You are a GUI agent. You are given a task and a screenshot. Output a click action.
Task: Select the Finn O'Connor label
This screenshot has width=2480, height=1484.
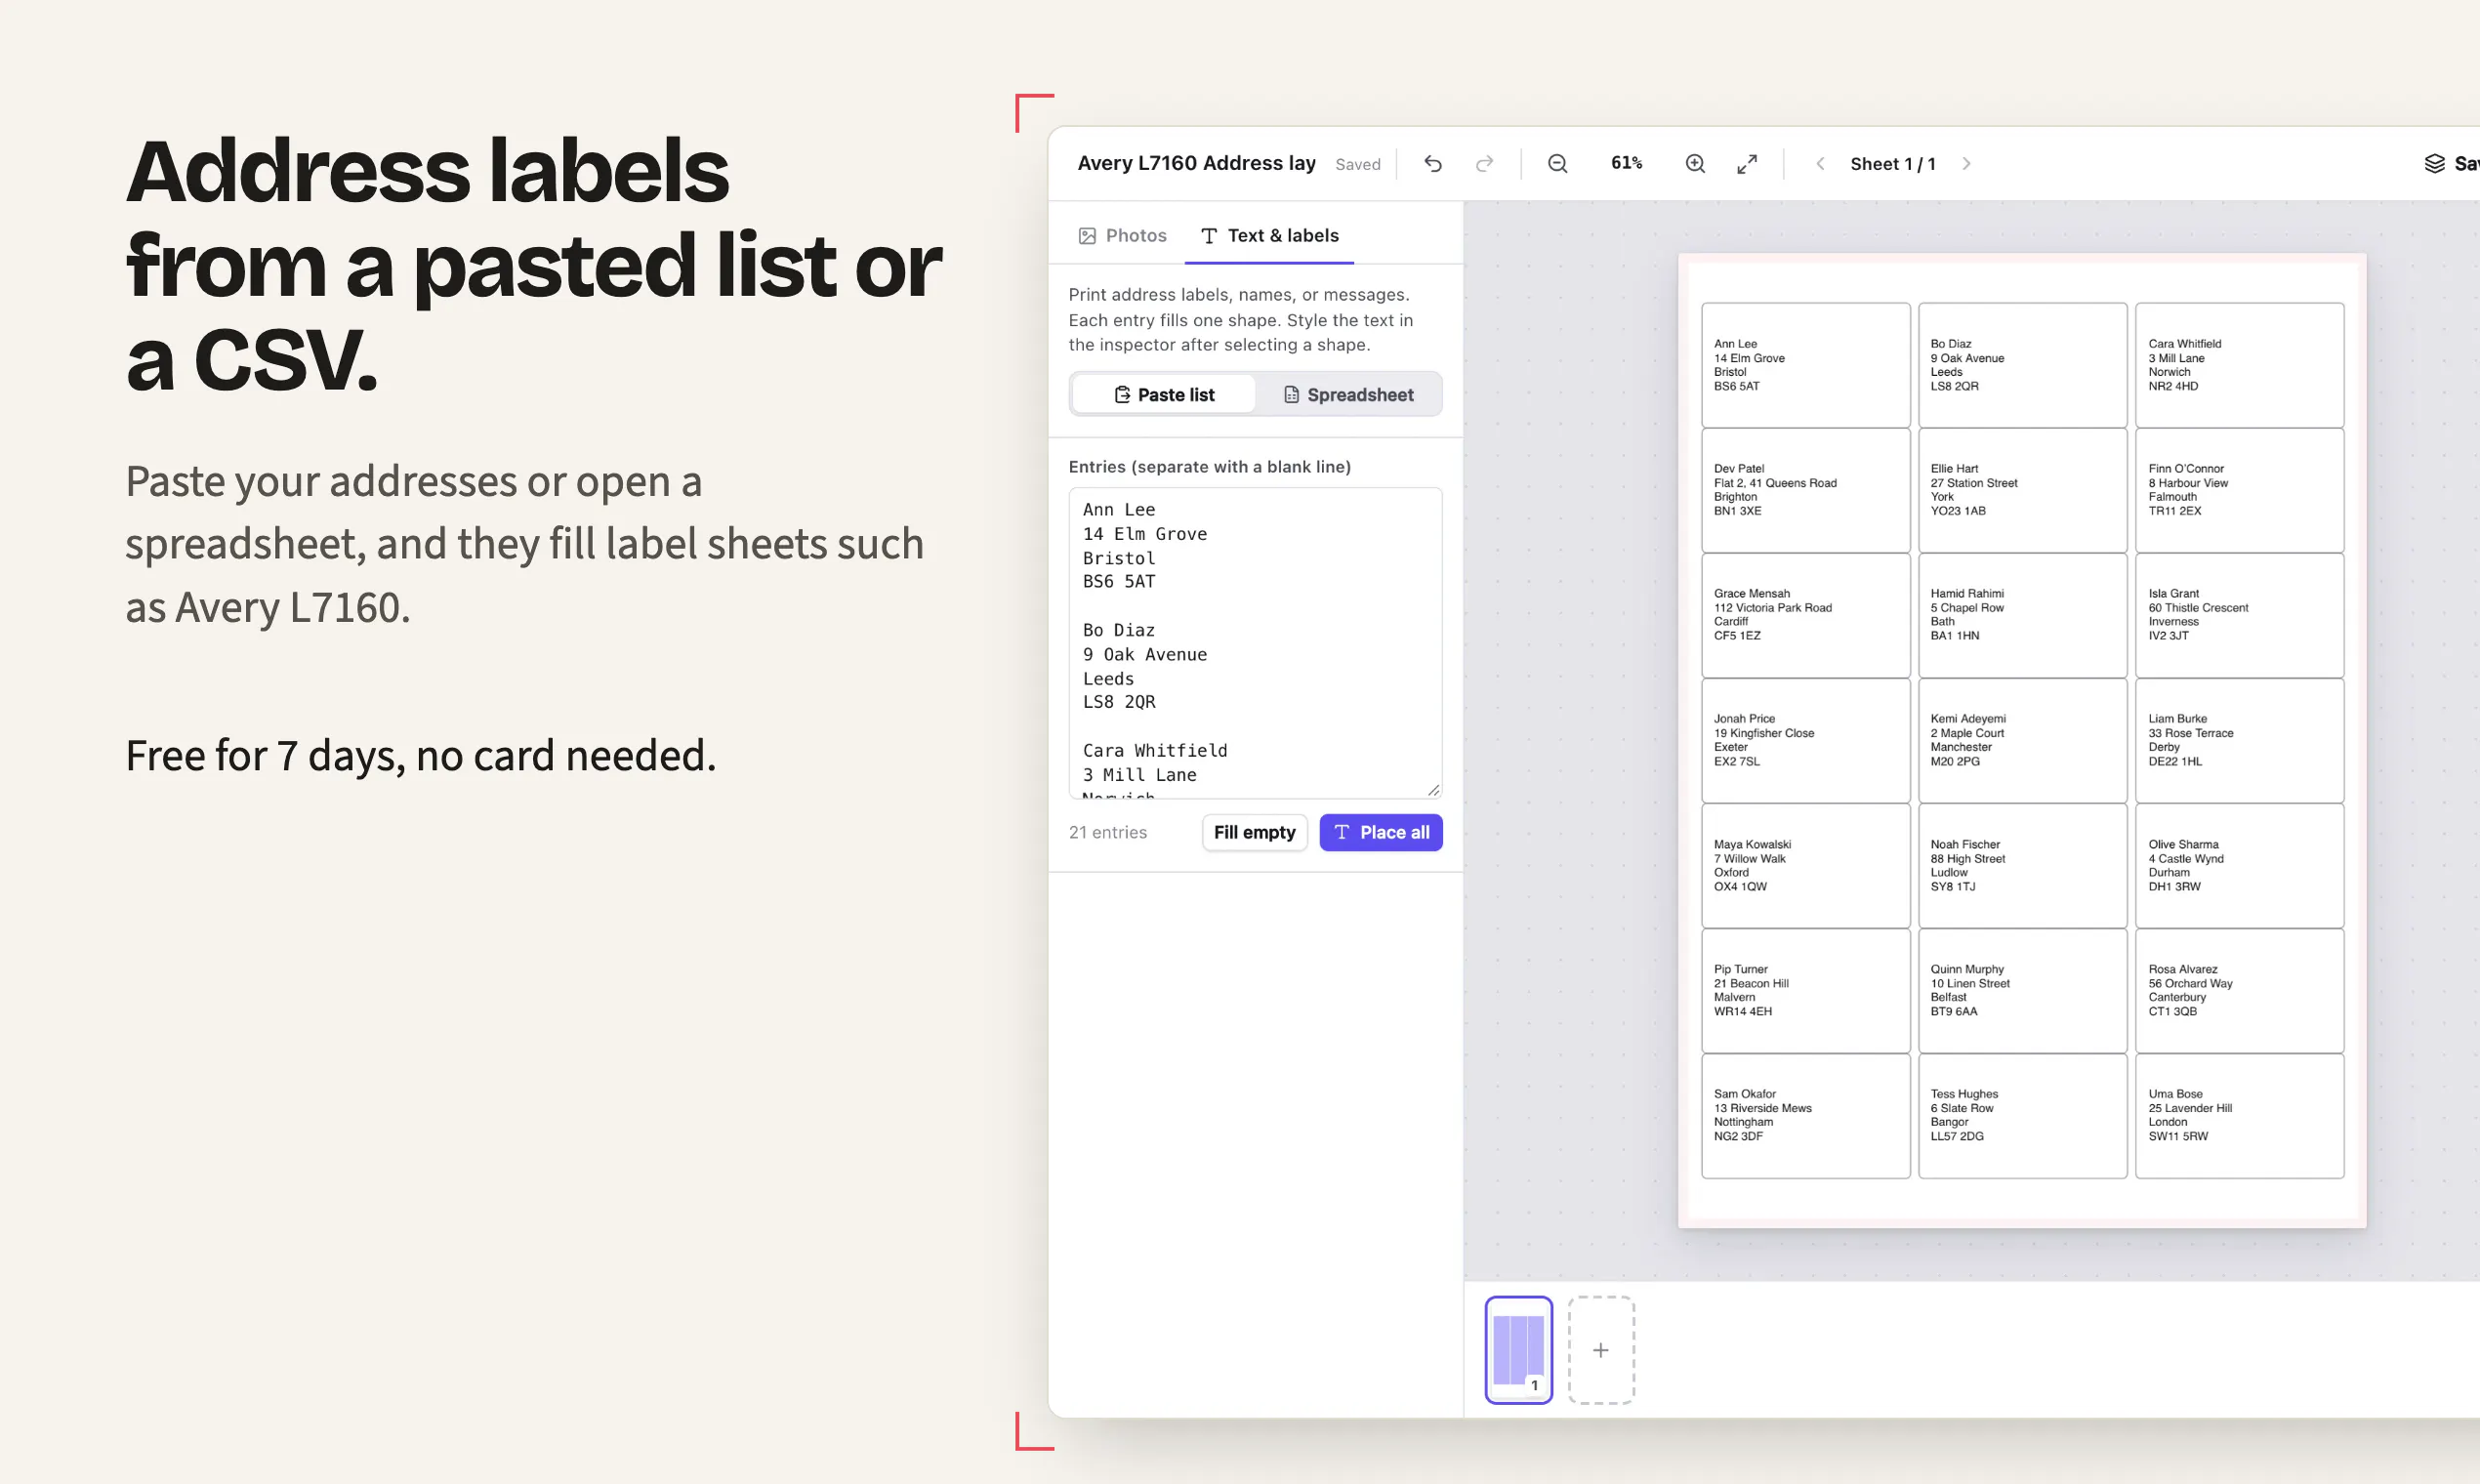coord(2239,490)
